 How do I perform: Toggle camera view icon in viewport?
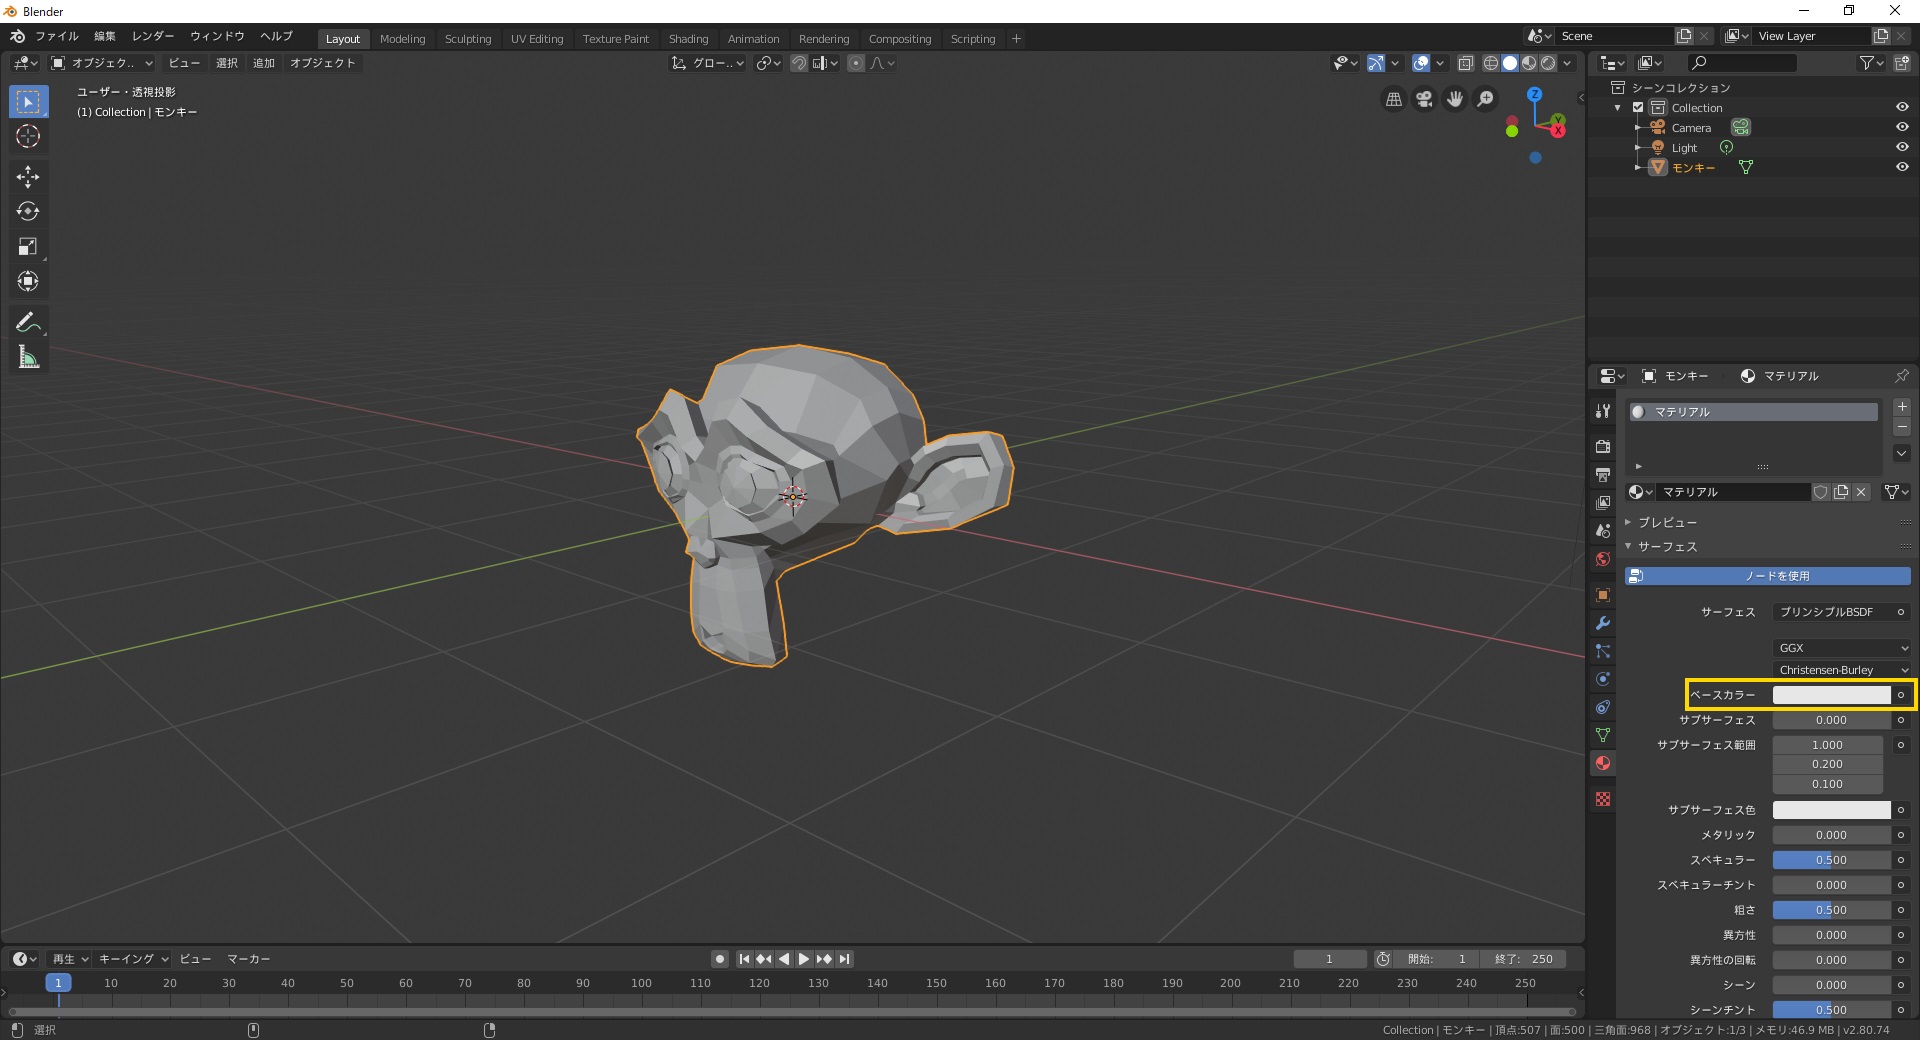point(1424,99)
